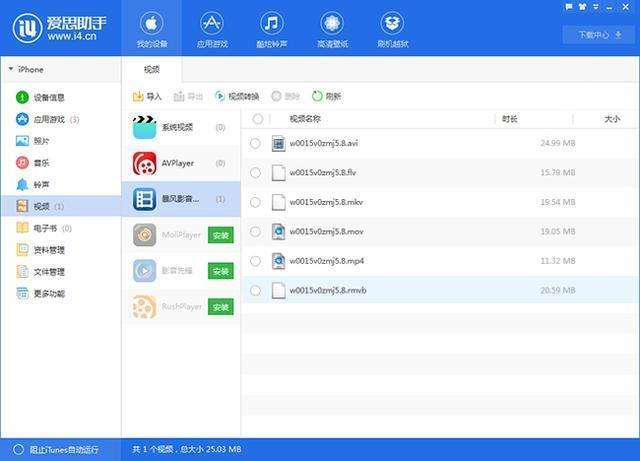Install 影音先锋 with its 安装 button

[221, 271]
